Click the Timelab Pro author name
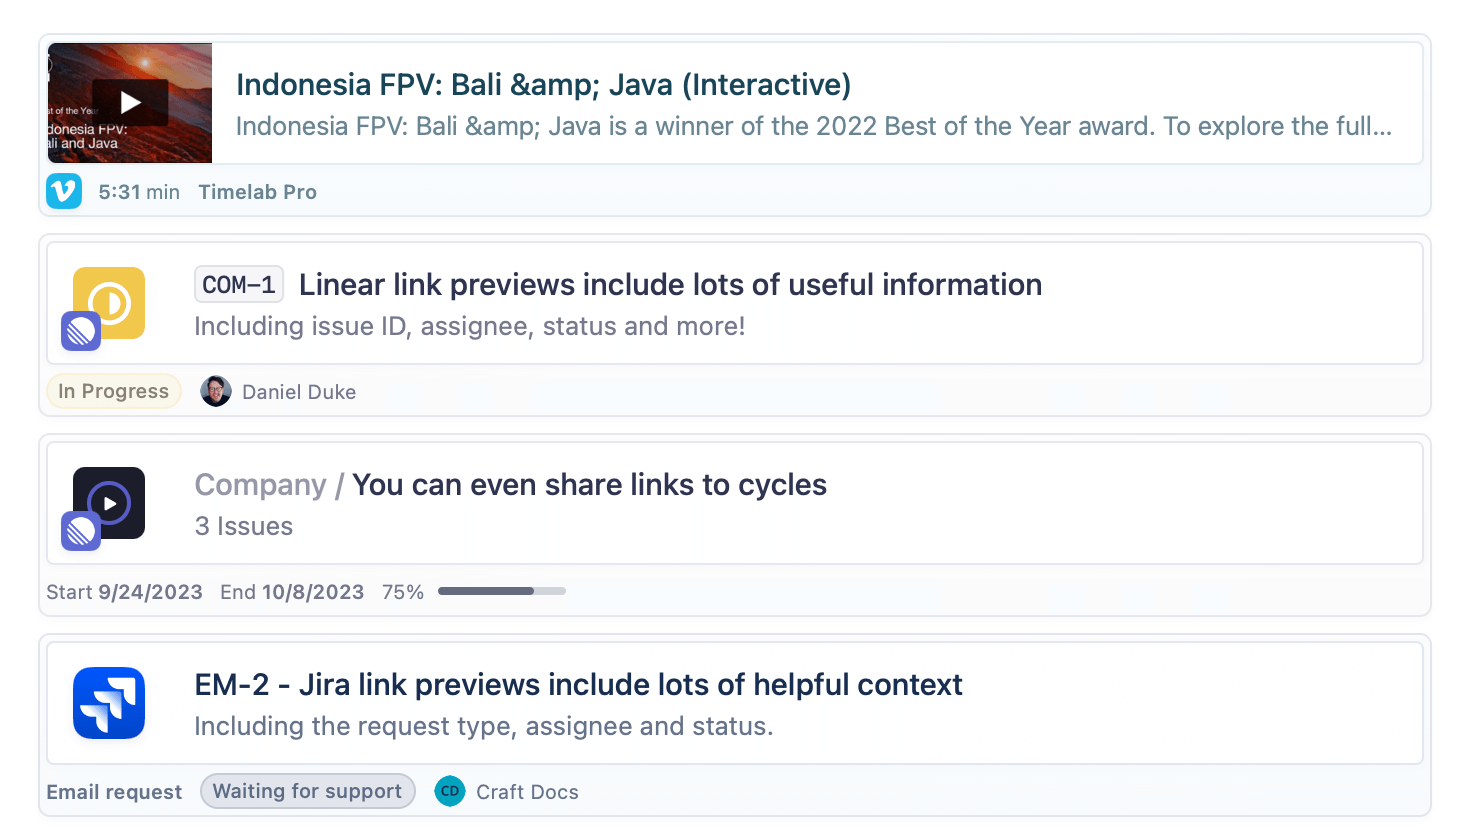The width and height of the screenshot is (1470, 840). tap(257, 192)
